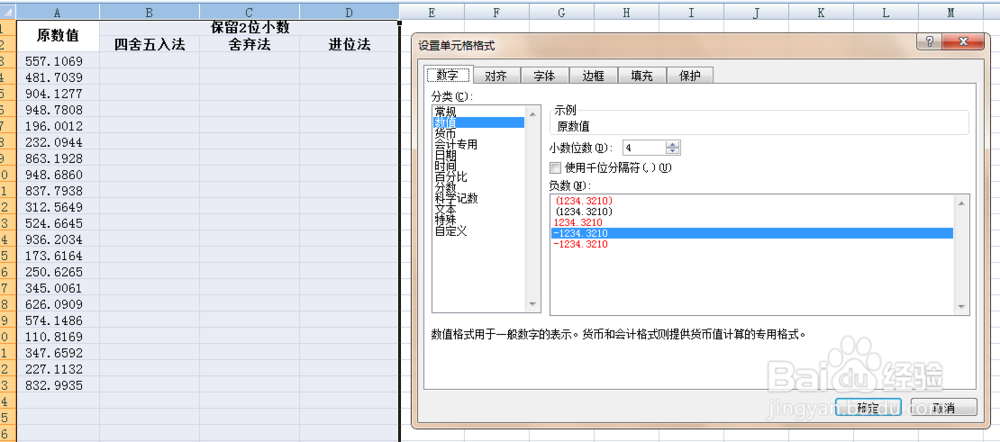Select column K header
The width and height of the screenshot is (1000, 442).
click(821, 12)
